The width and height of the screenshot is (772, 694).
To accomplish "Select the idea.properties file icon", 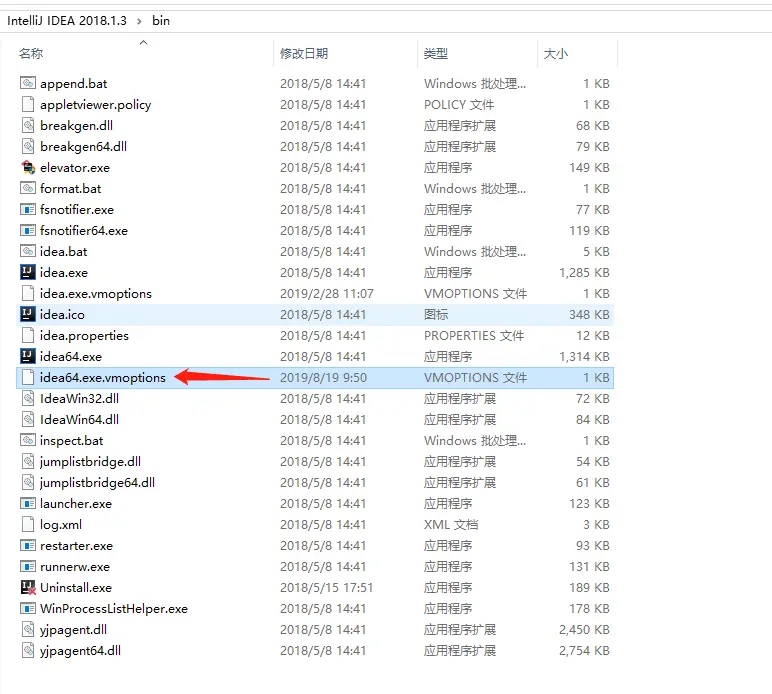I will pos(28,335).
